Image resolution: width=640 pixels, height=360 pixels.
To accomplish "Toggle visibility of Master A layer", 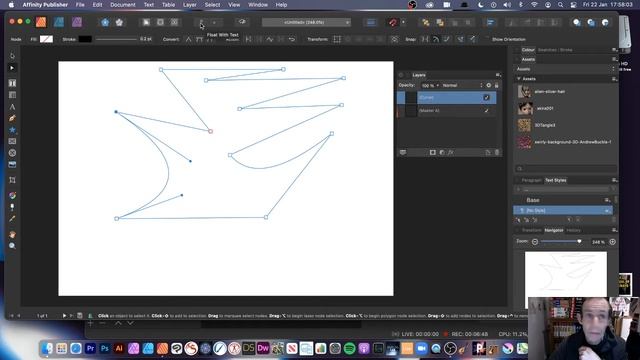I will 486,111.
